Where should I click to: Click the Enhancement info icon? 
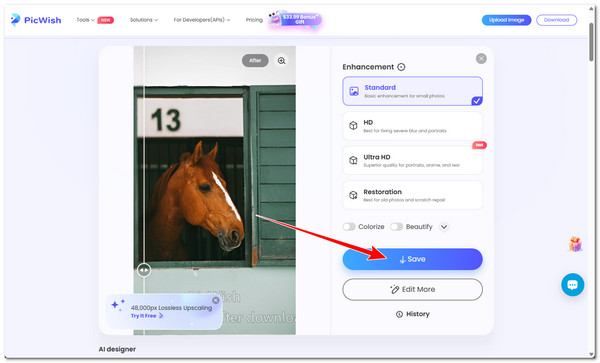401,67
